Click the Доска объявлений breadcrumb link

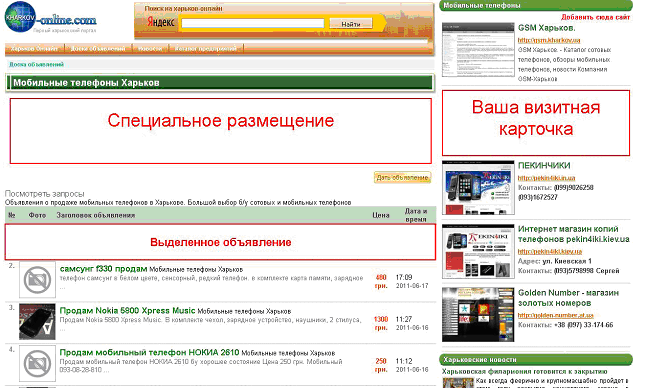[x=37, y=64]
